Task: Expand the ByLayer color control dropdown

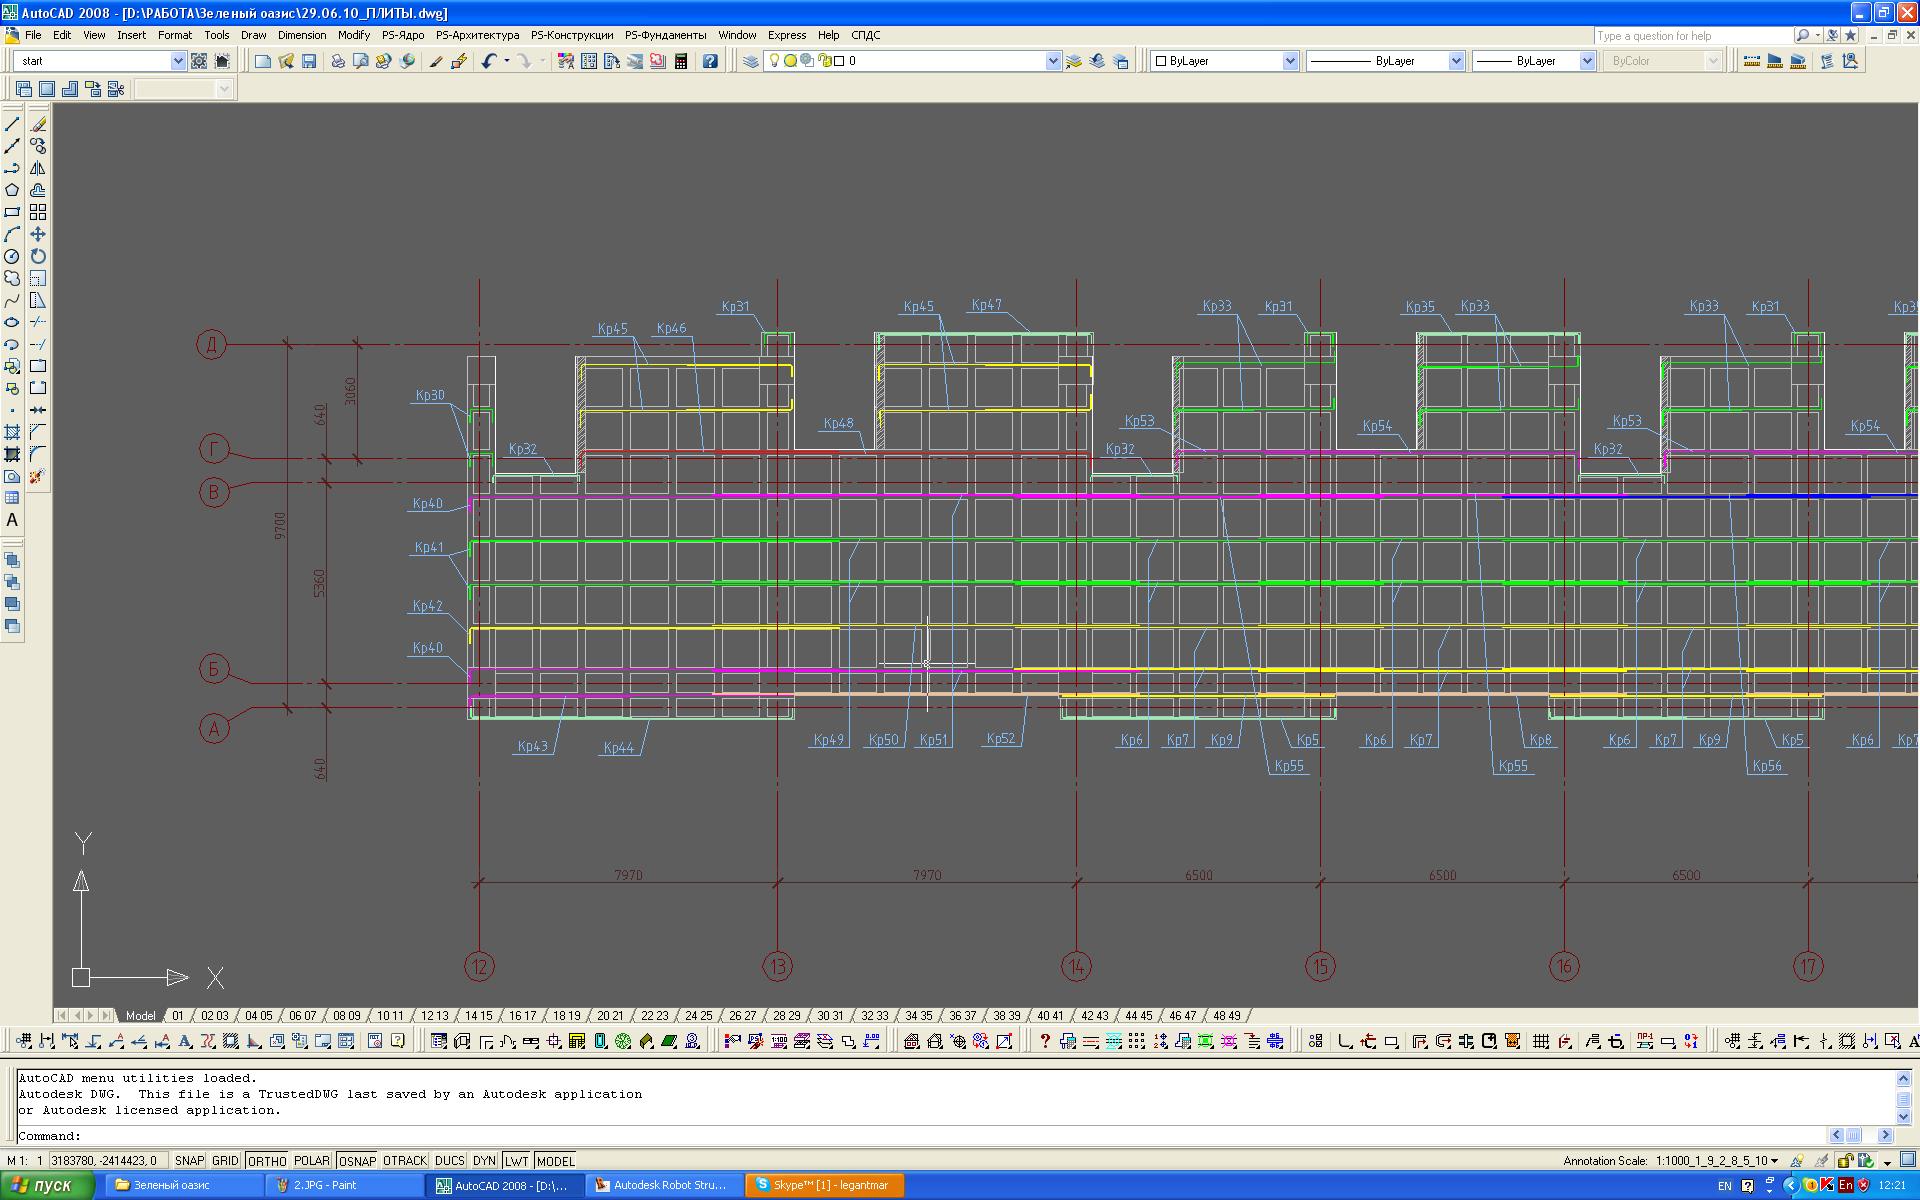Action: tap(1289, 61)
